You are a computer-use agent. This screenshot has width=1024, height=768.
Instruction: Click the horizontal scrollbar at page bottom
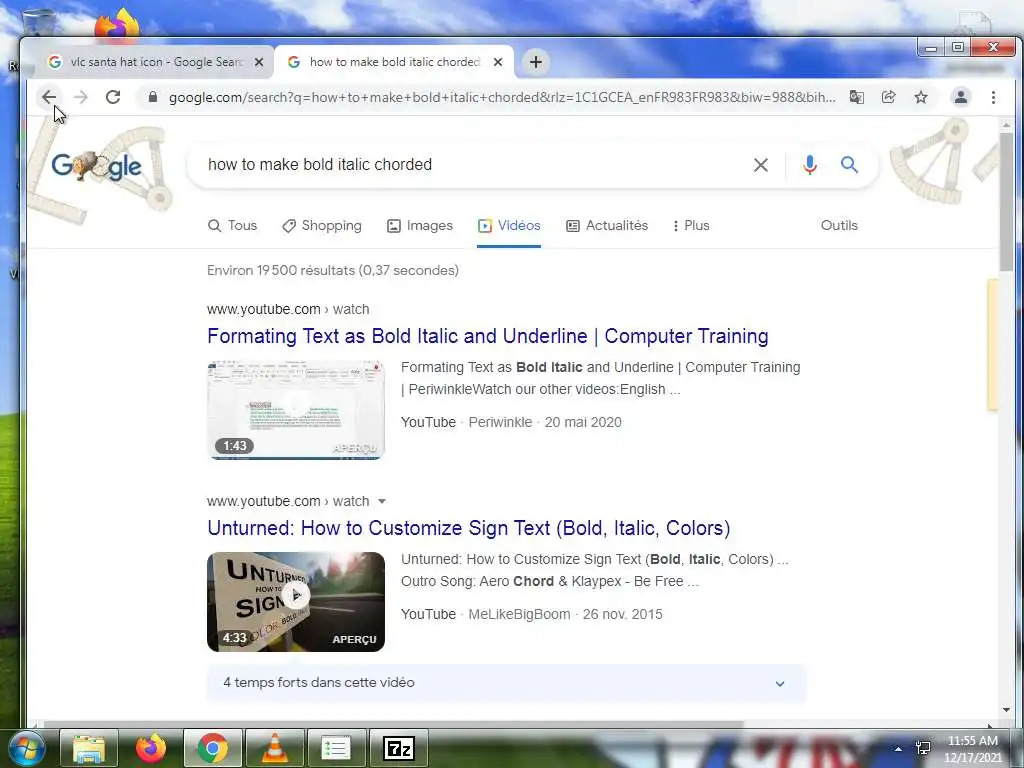click(x=394, y=724)
